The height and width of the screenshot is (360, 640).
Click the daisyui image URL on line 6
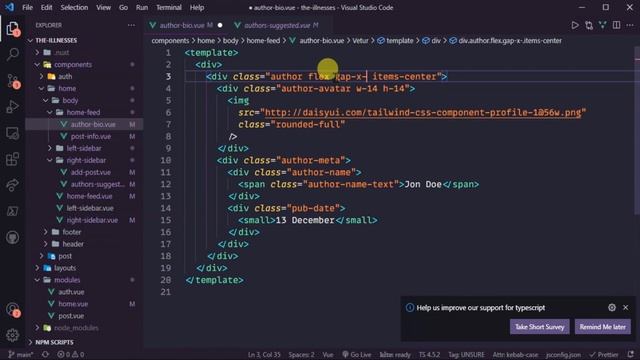click(x=423, y=112)
